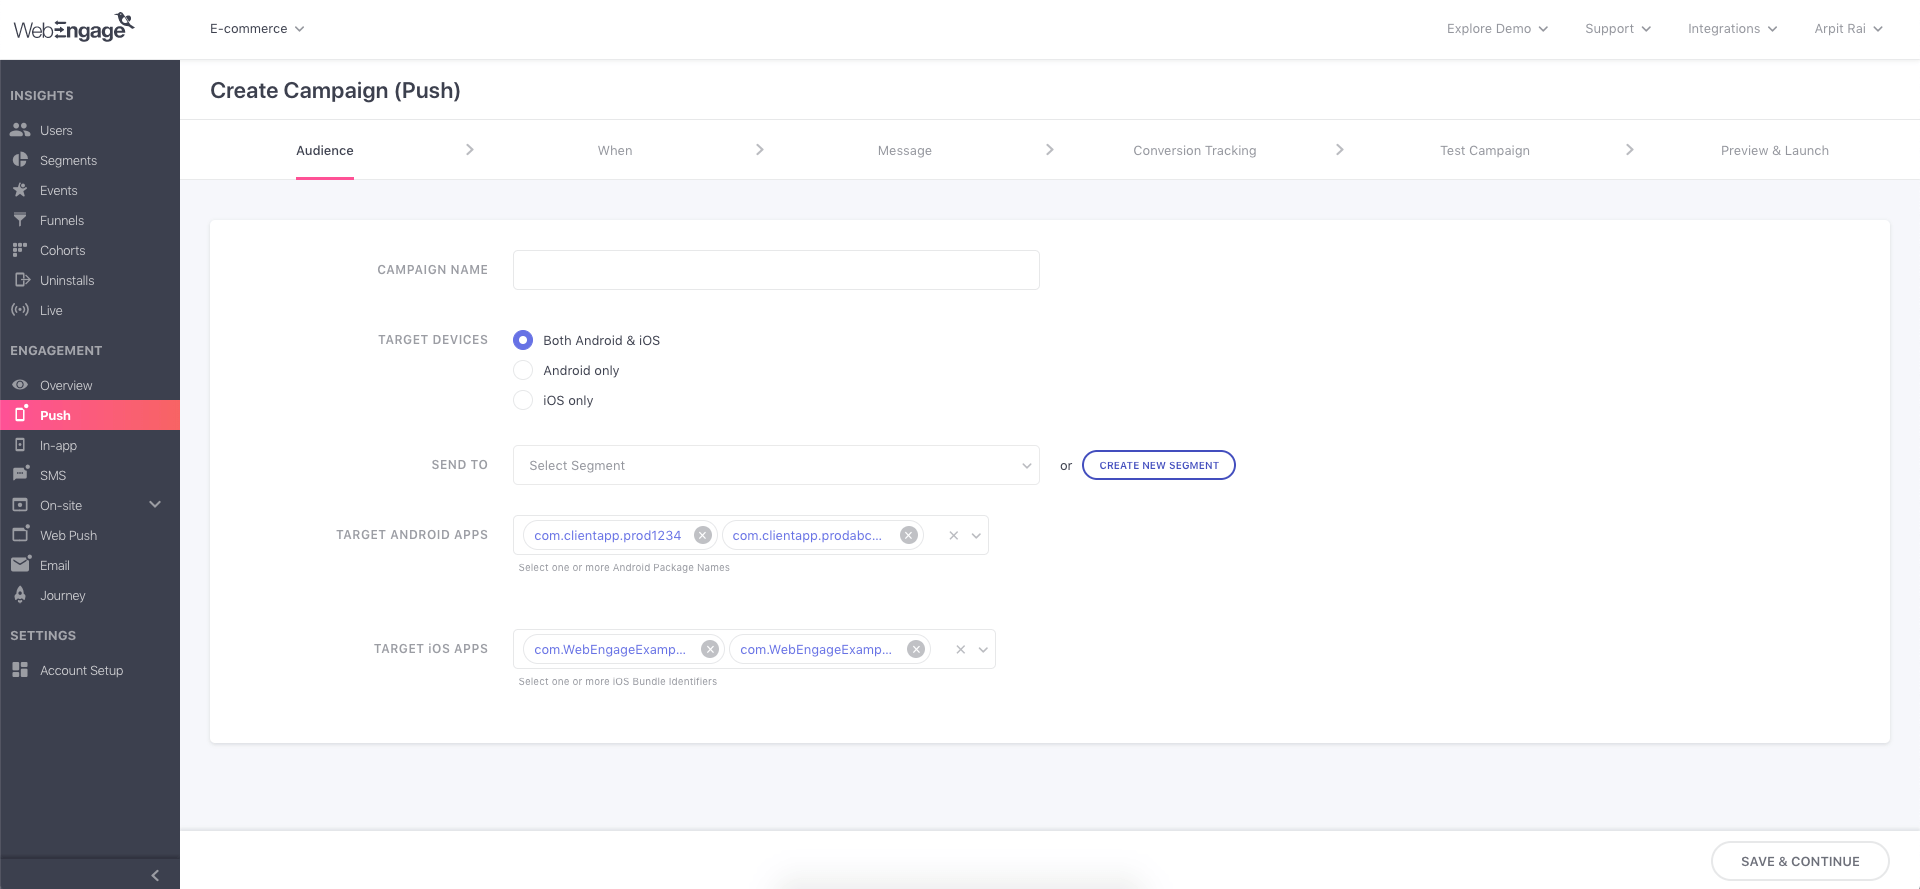This screenshot has height=889, width=1920.
Task: Expand Target Android Apps dropdown arrow
Action: tap(977, 535)
